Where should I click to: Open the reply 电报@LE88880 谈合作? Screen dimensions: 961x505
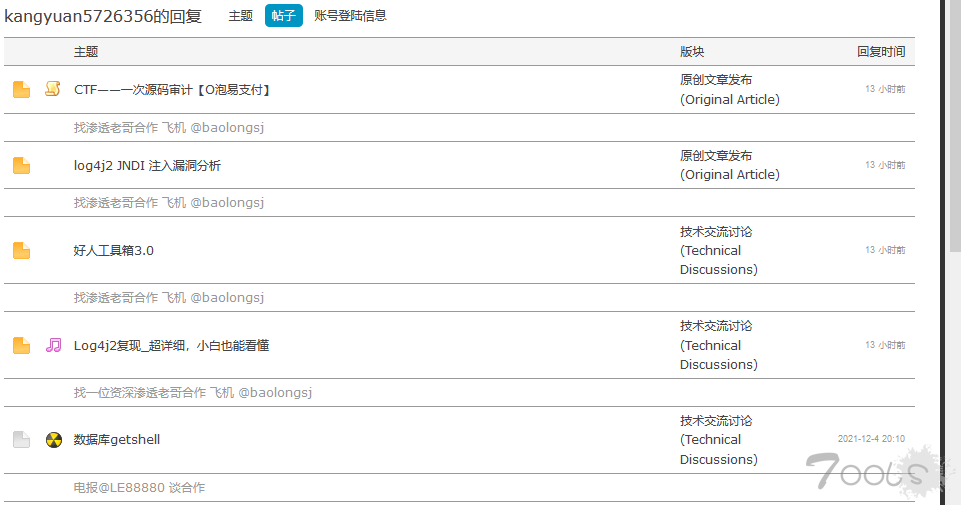pos(139,488)
